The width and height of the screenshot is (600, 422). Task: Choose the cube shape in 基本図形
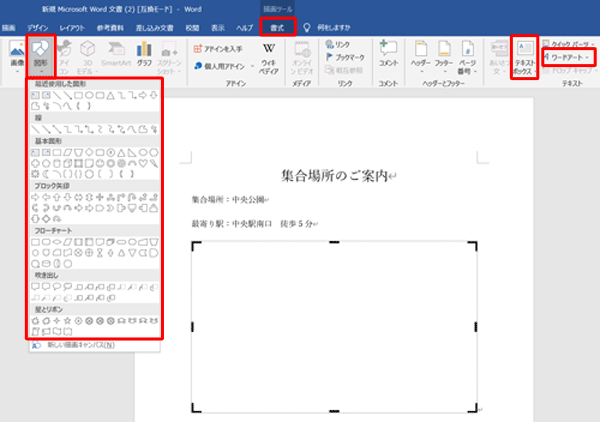tap(68, 163)
